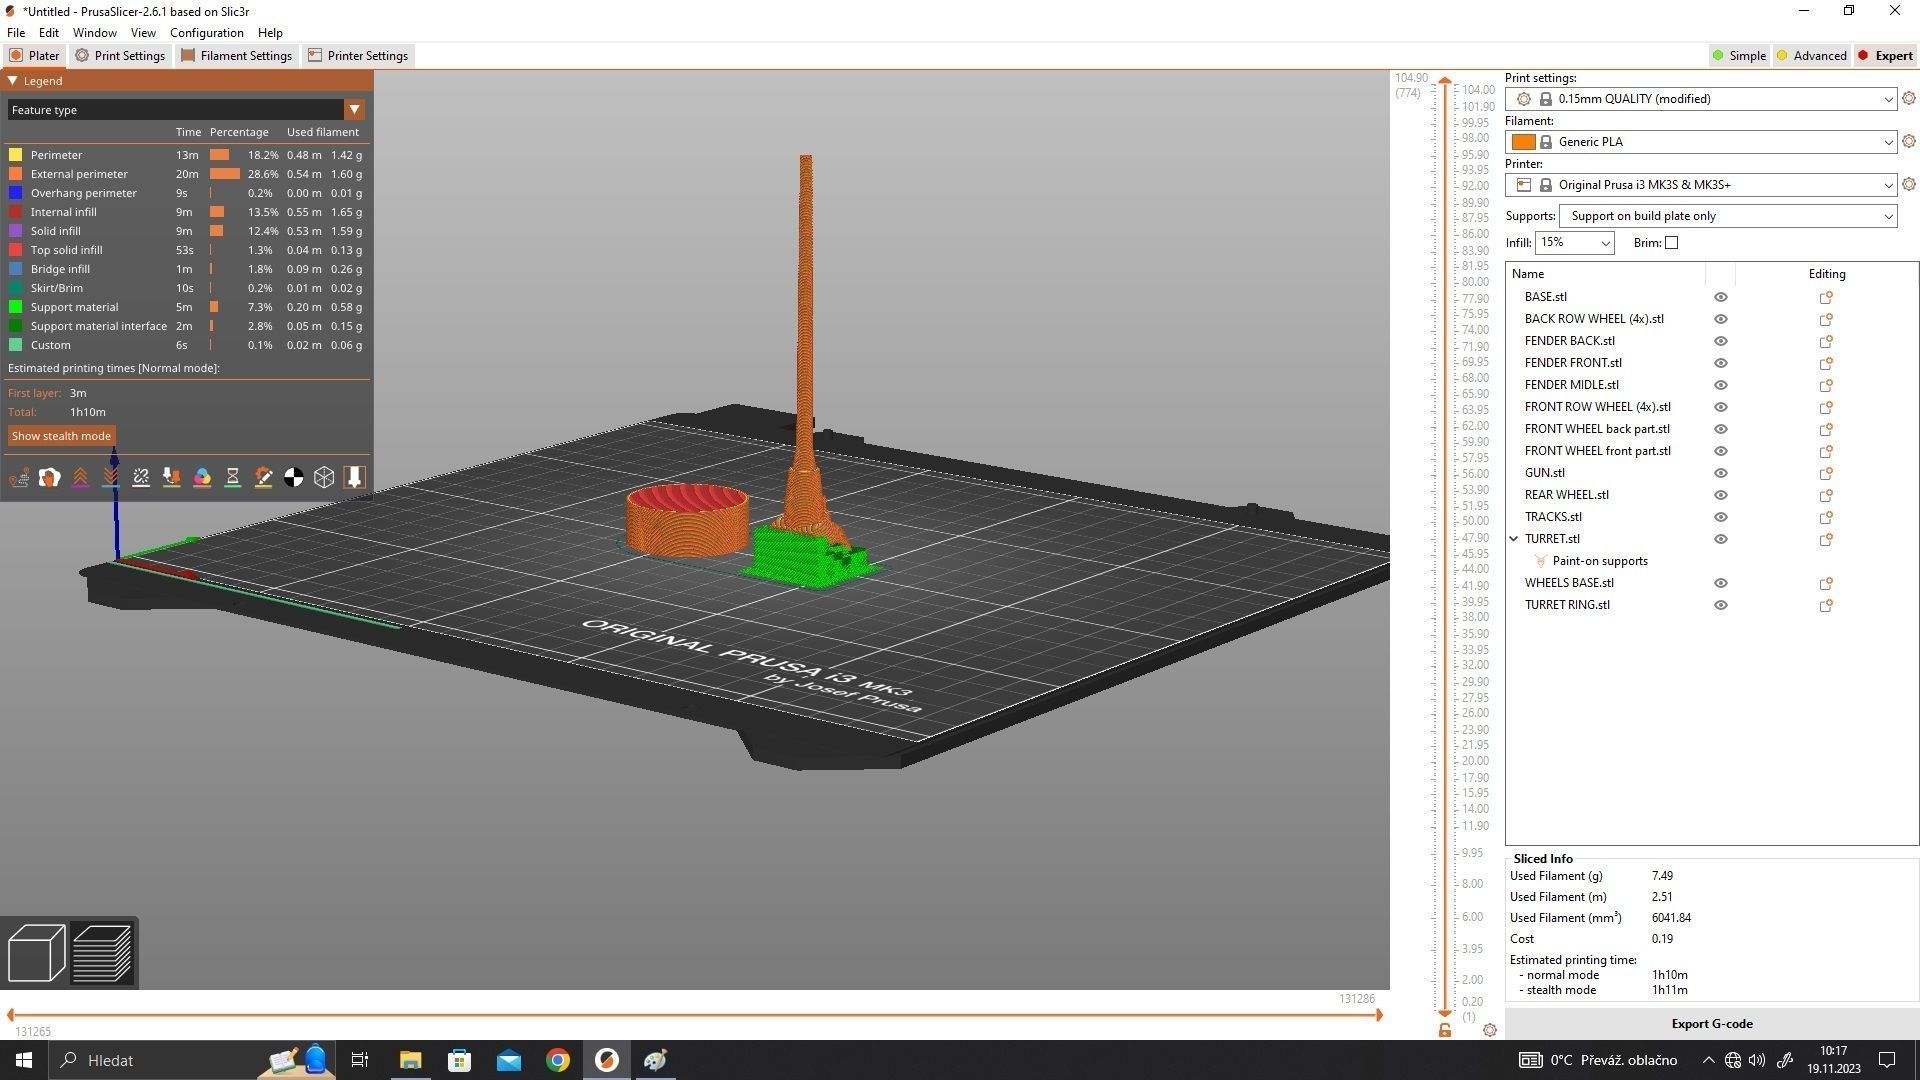Open Printer preset dropdown

point(1702,185)
